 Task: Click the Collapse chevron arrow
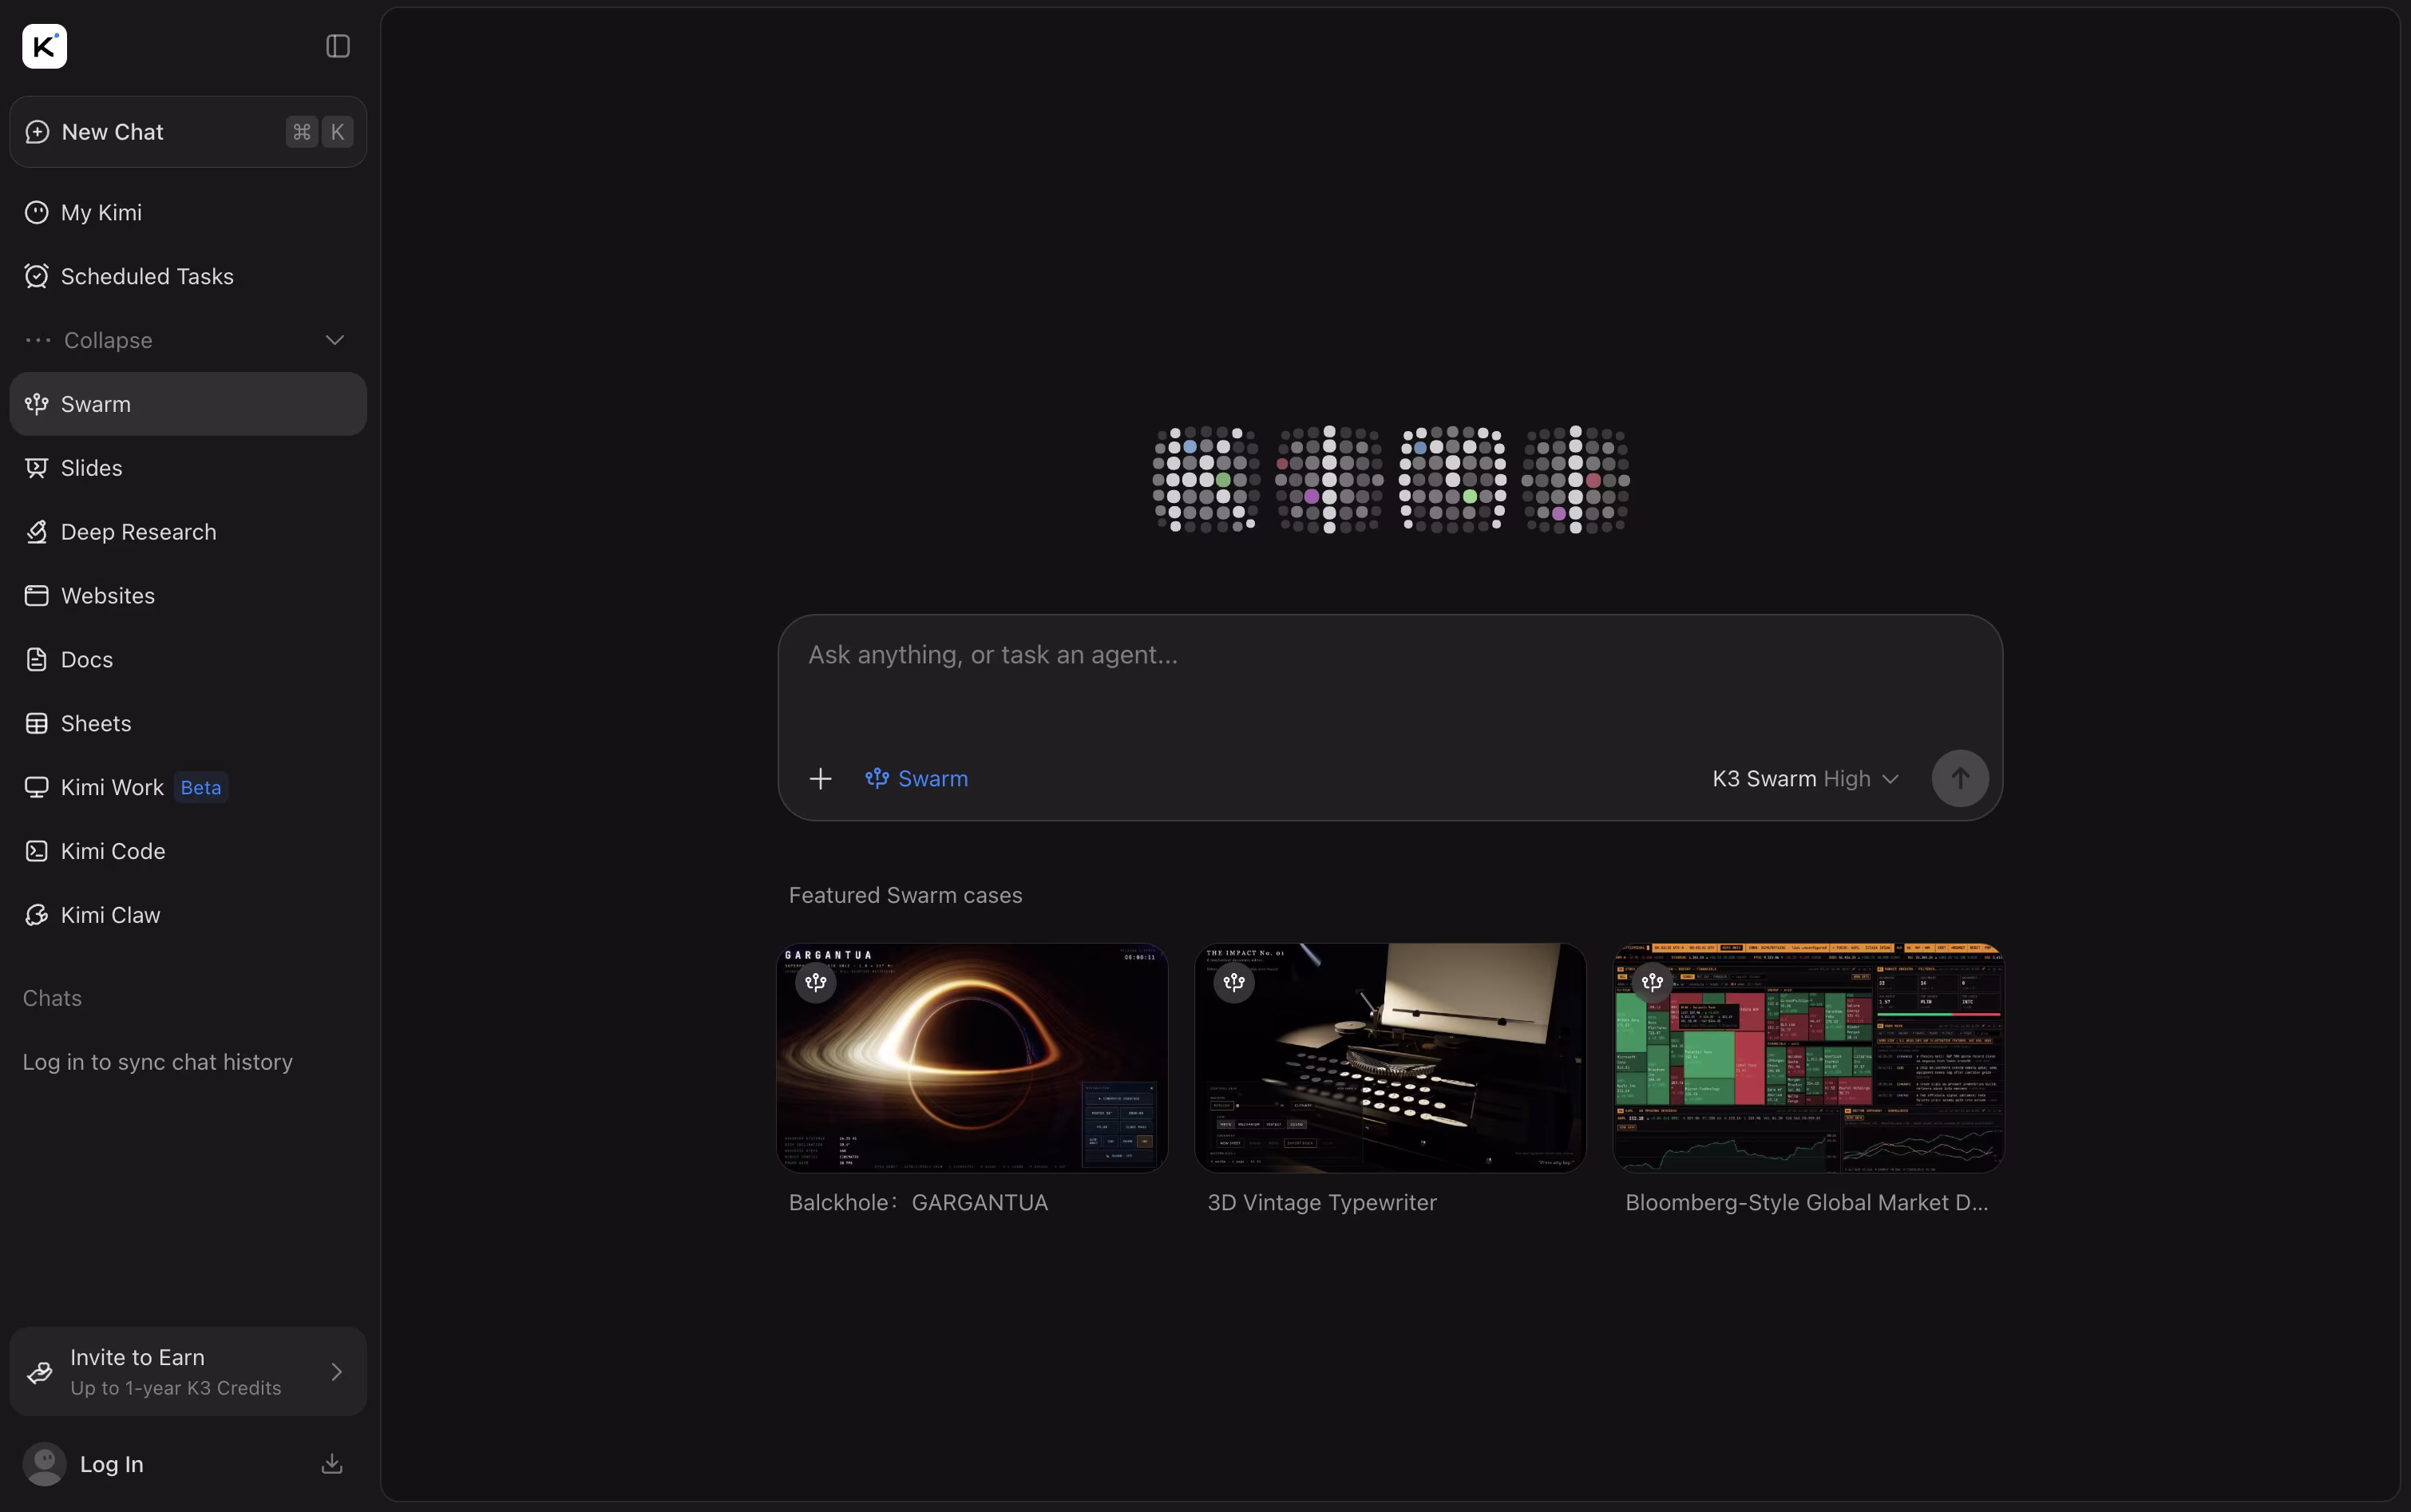point(335,340)
